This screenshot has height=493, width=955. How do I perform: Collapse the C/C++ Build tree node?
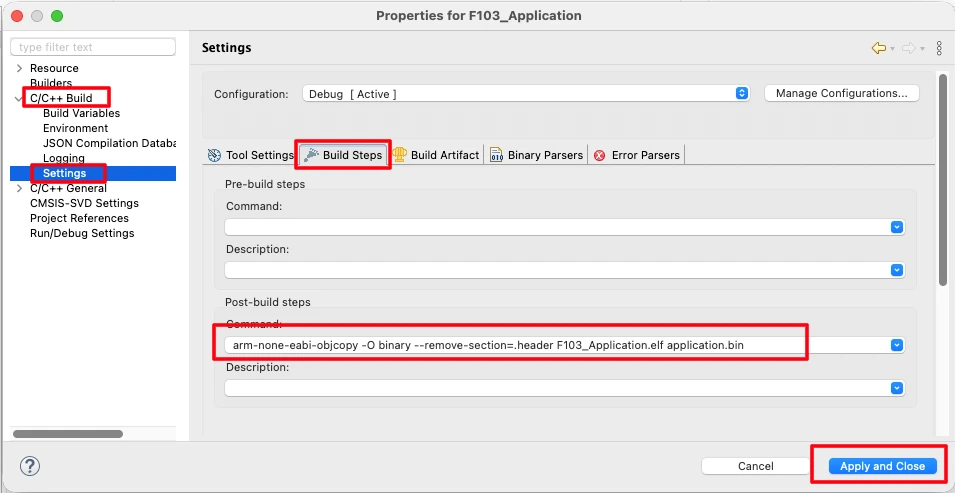(x=20, y=98)
